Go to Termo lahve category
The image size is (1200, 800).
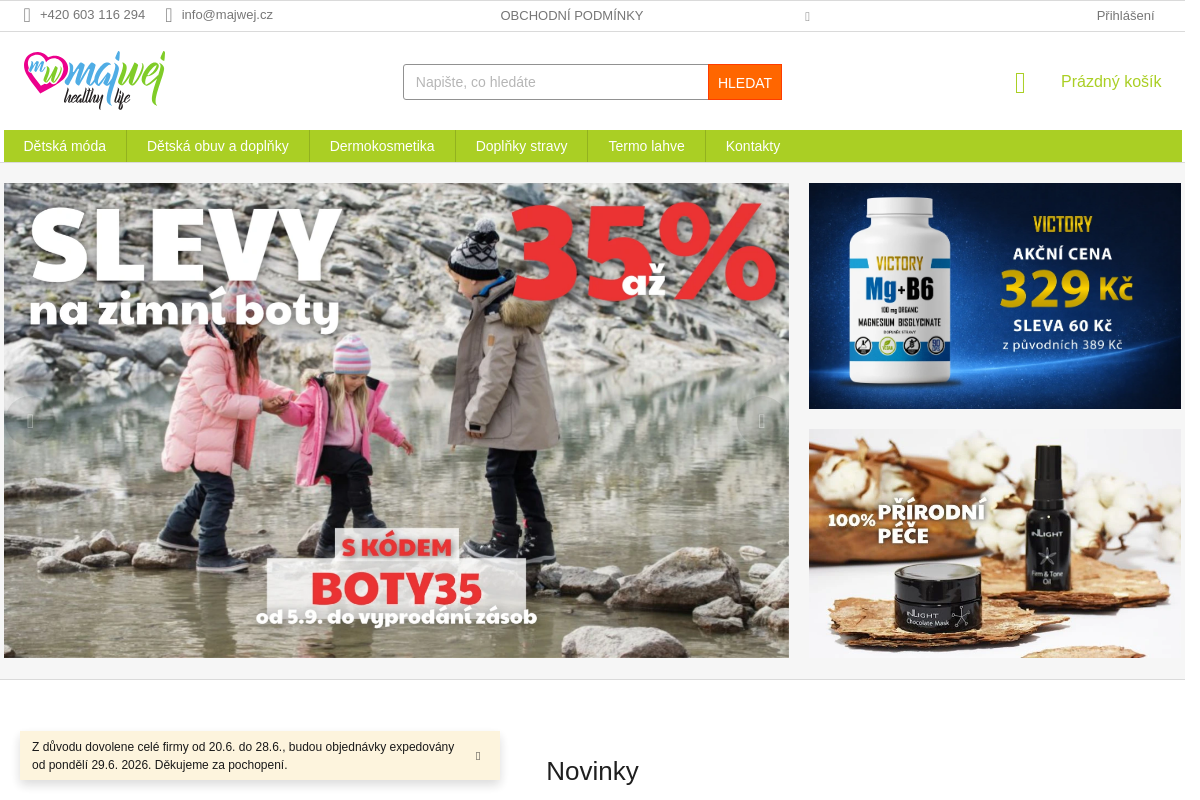coord(646,146)
